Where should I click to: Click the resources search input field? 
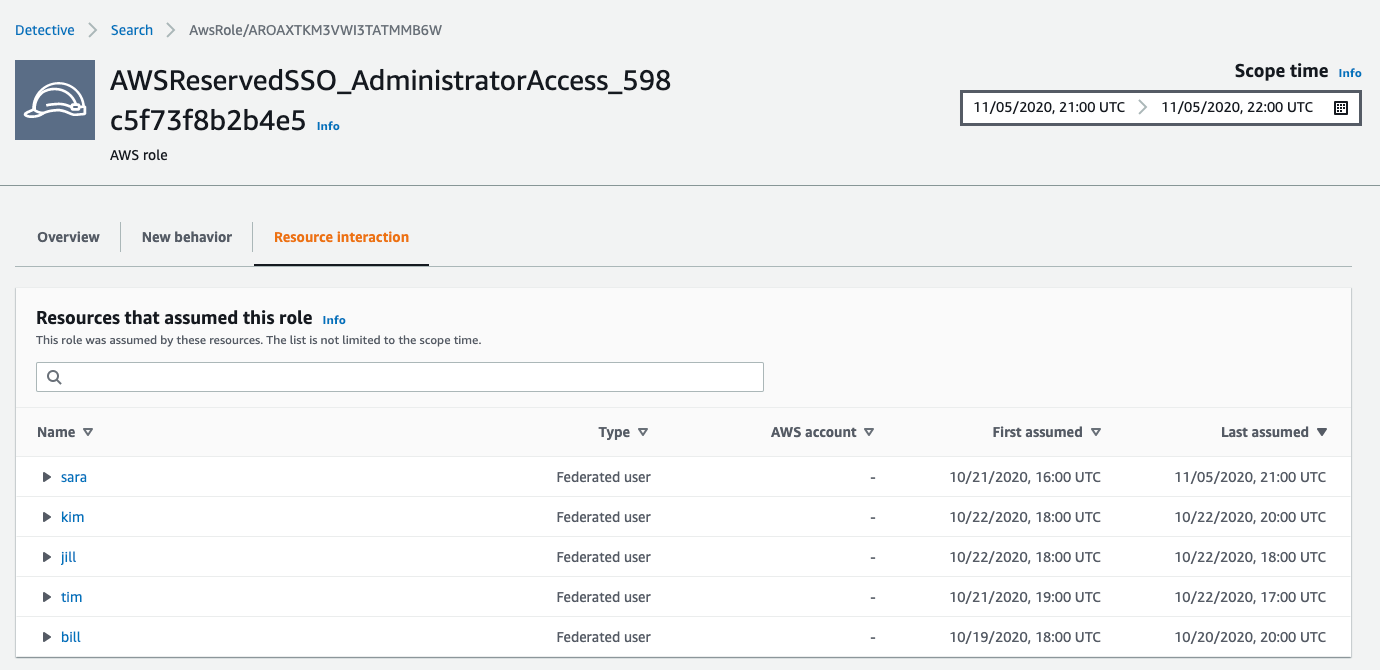click(400, 377)
